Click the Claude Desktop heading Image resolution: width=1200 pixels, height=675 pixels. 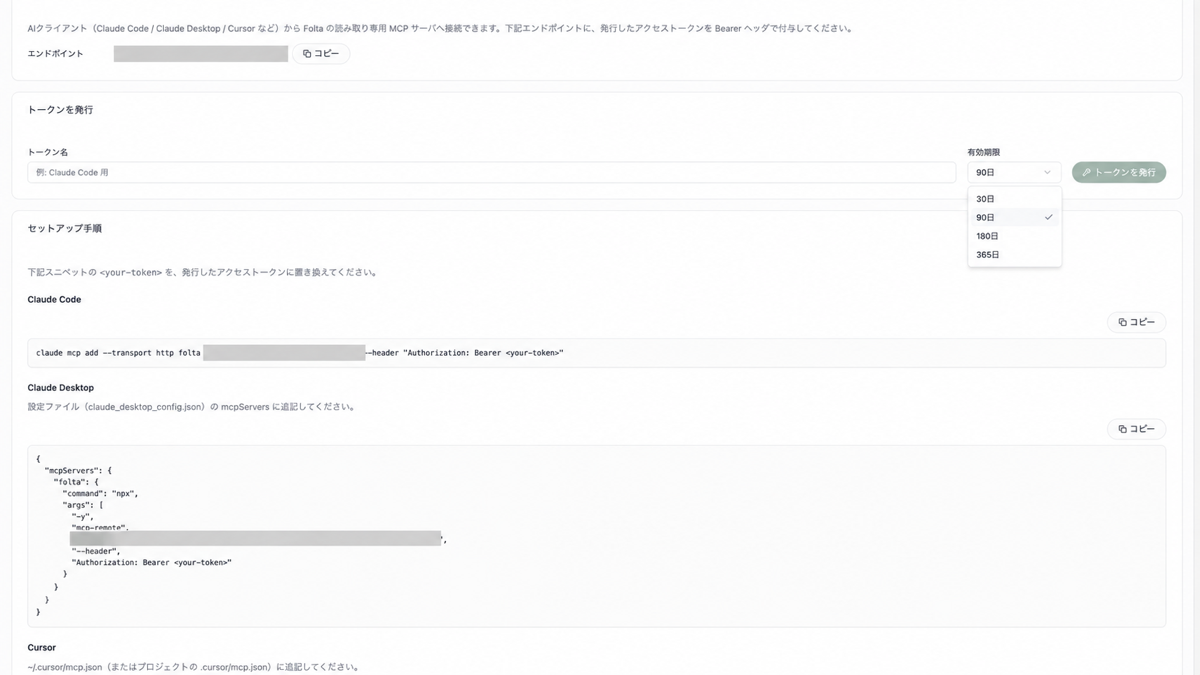(61, 388)
